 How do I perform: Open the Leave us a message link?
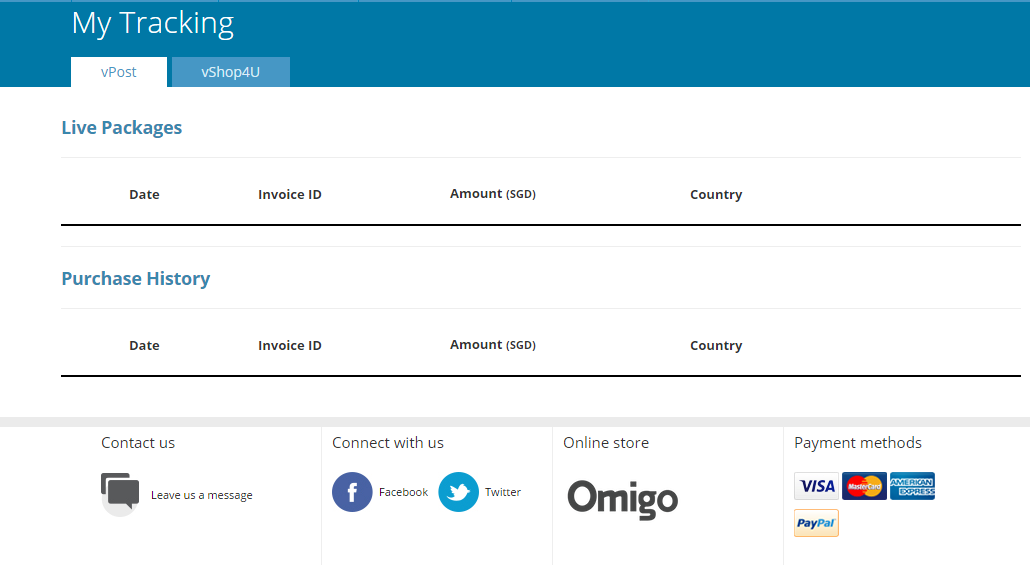(x=201, y=495)
